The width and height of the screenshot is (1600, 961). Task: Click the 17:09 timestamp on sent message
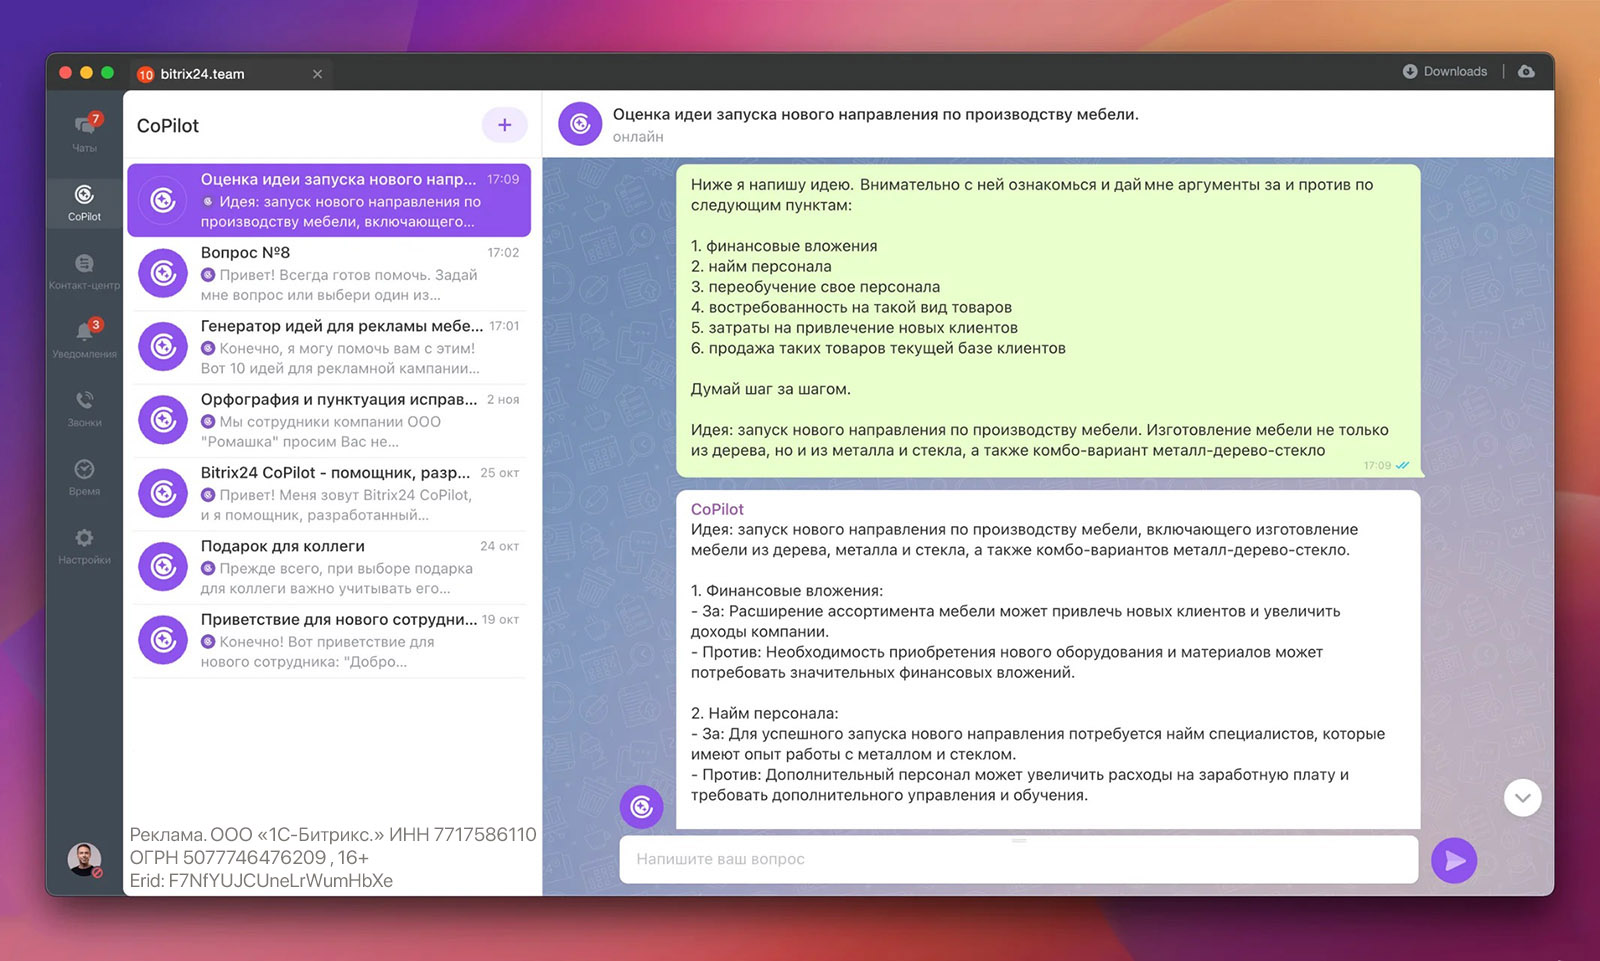coord(1377,466)
